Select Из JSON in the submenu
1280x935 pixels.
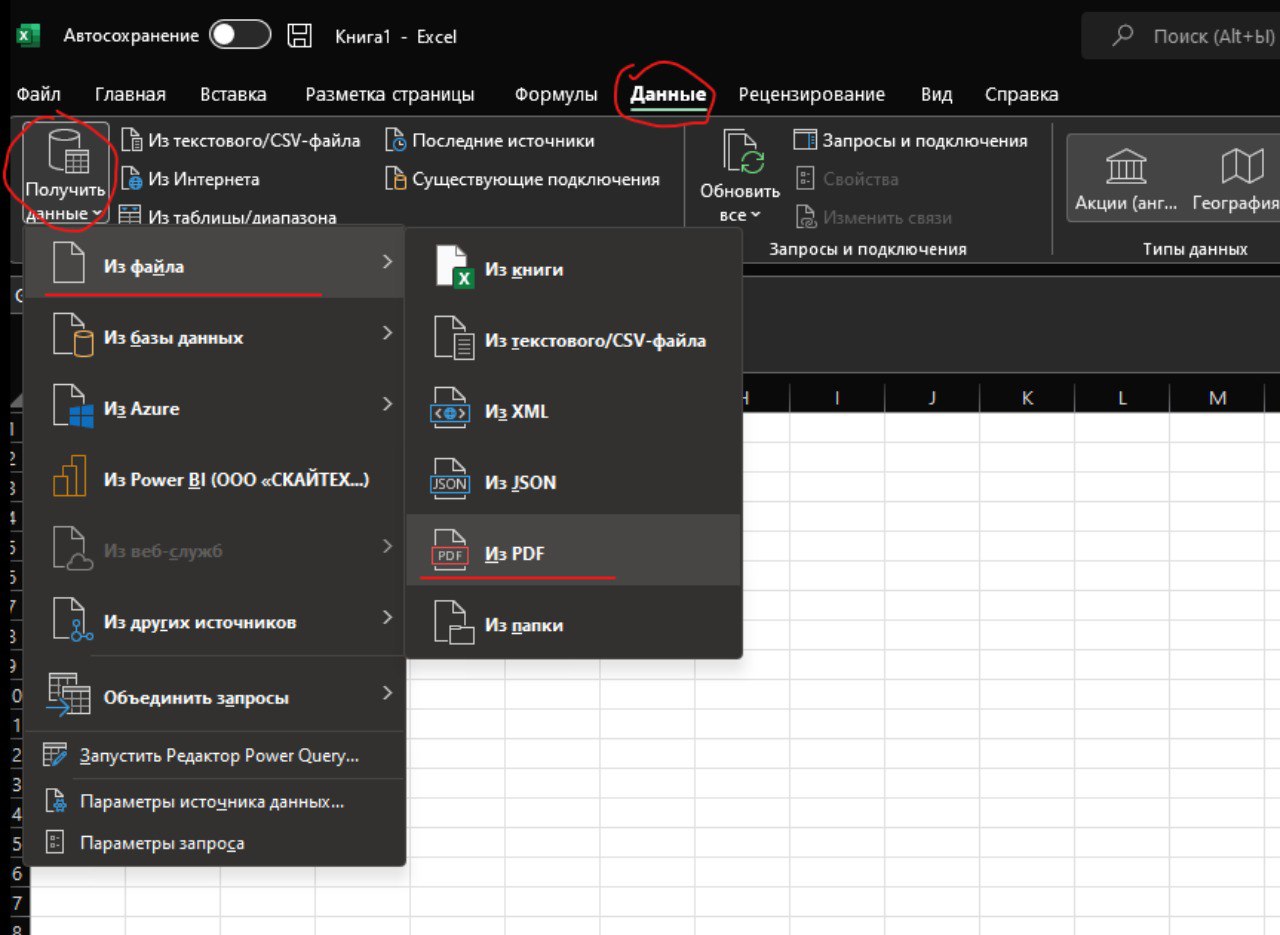[x=573, y=482]
